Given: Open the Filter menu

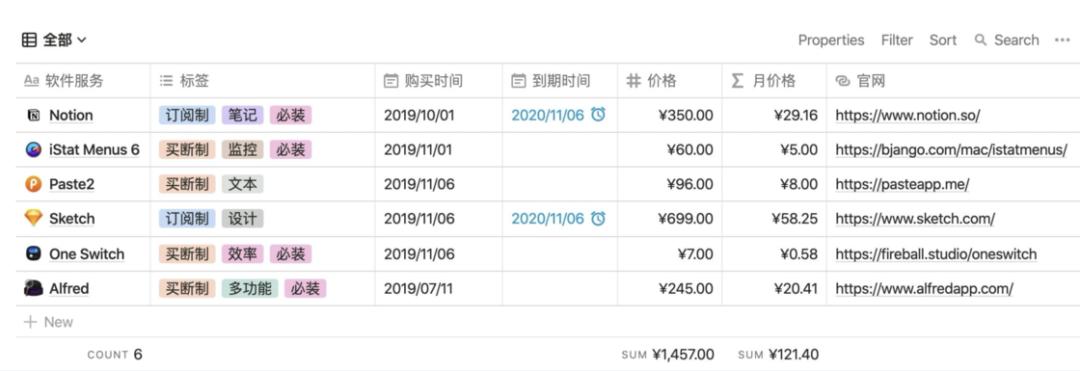Looking at the screenshot, I should pos(897,40).
